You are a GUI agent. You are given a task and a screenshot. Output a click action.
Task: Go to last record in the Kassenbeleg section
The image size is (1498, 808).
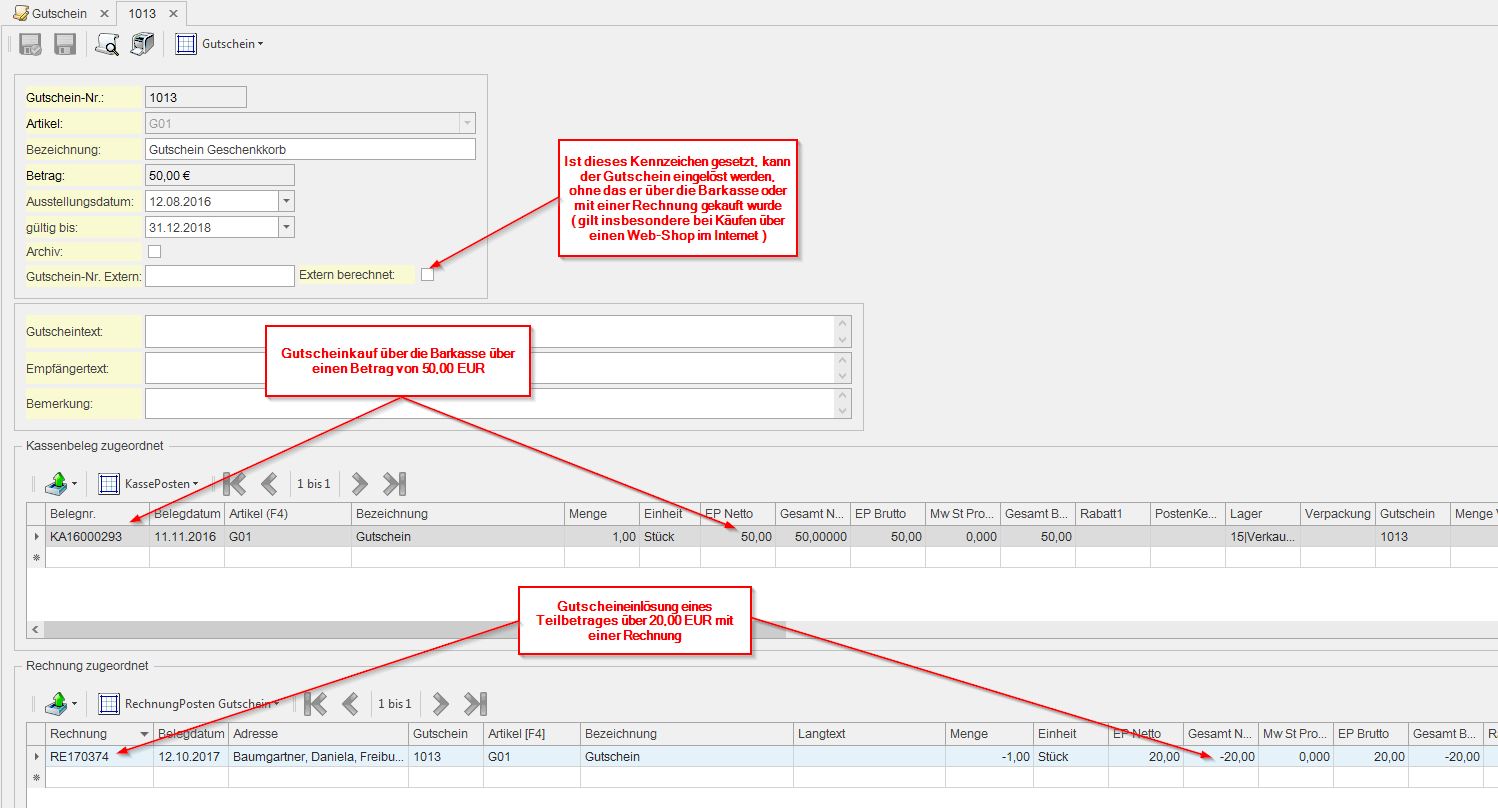pyautogui.click(x=394, y=484)
